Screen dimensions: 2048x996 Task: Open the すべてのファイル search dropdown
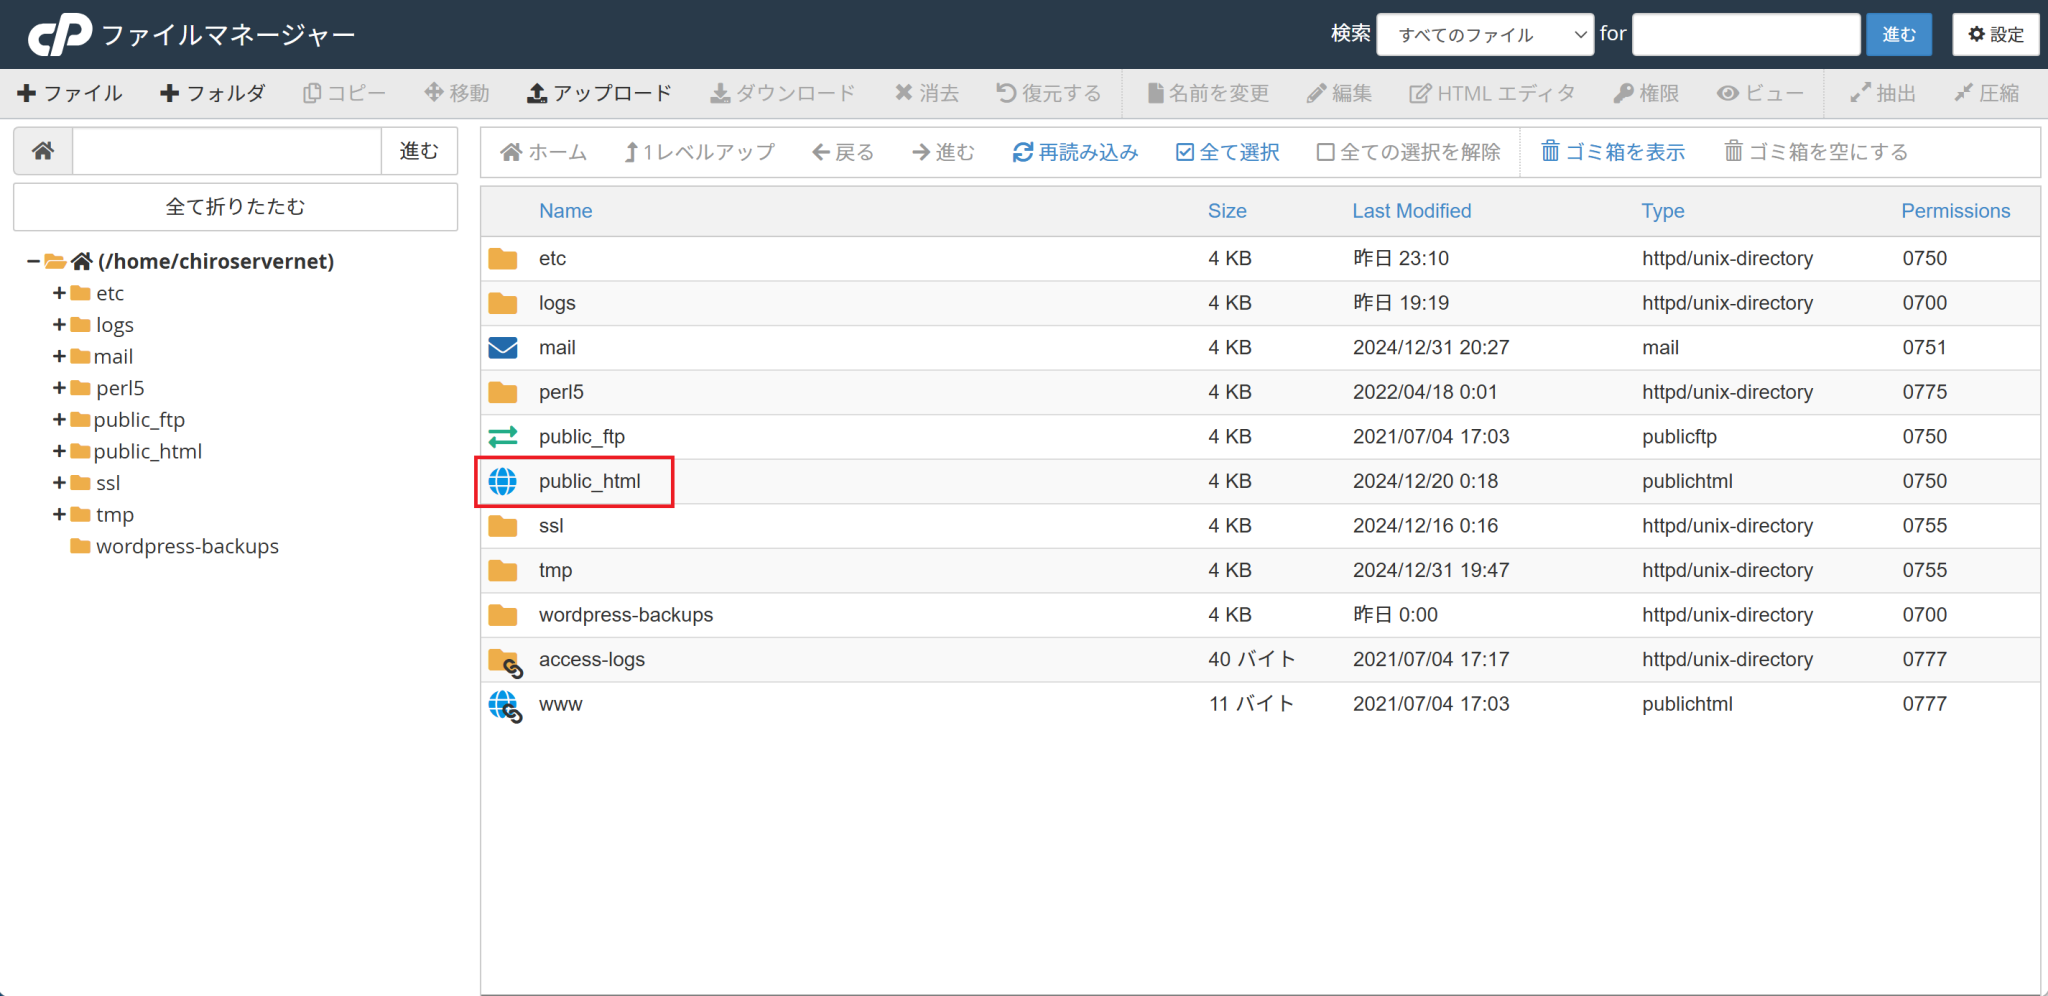1484,33
